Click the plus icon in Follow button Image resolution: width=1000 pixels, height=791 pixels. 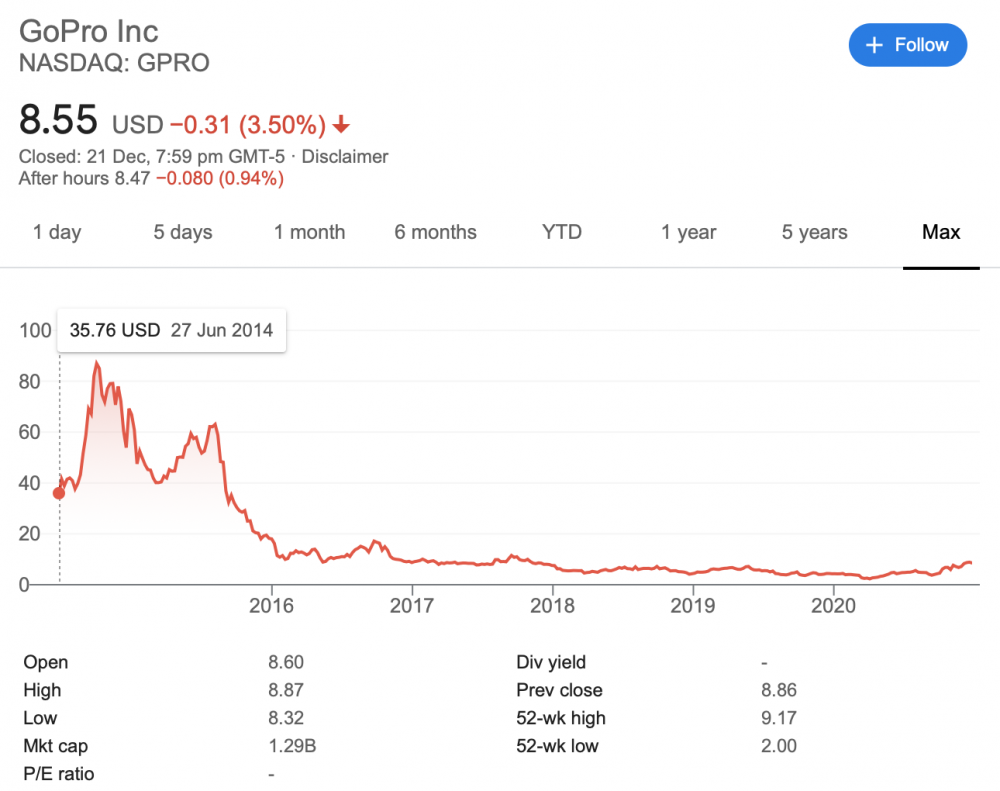(x=875, y=45)
